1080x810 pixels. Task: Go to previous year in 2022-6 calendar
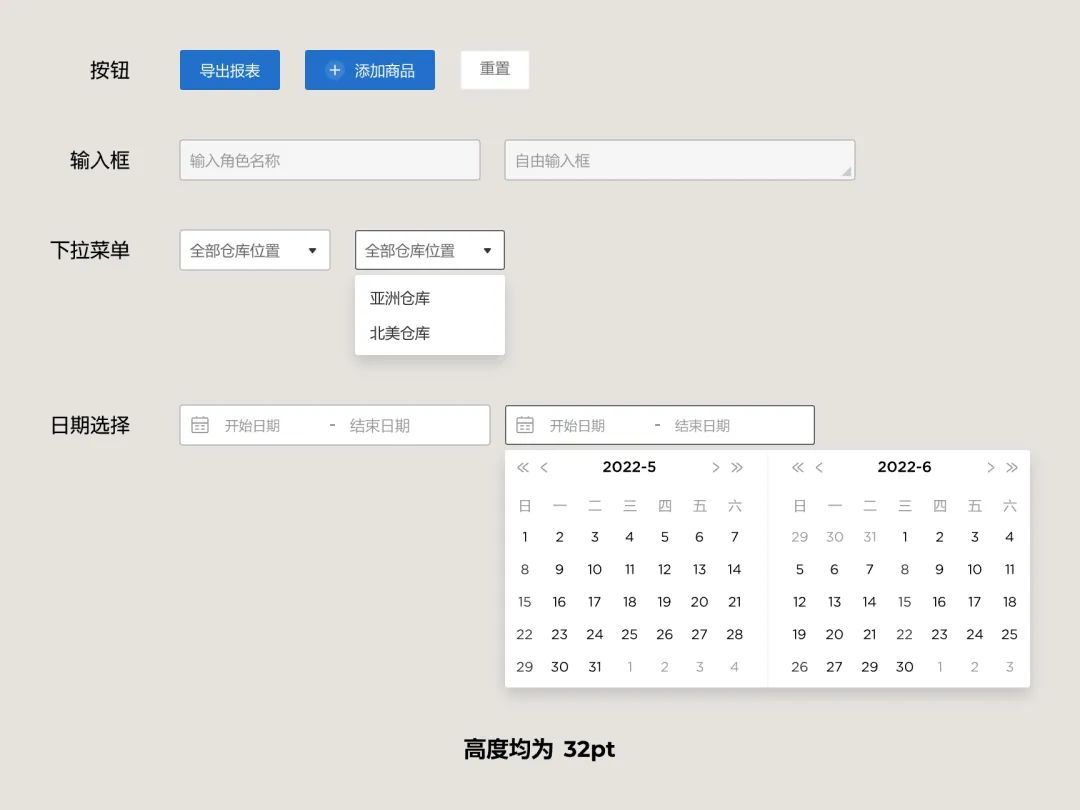(798, 468)
